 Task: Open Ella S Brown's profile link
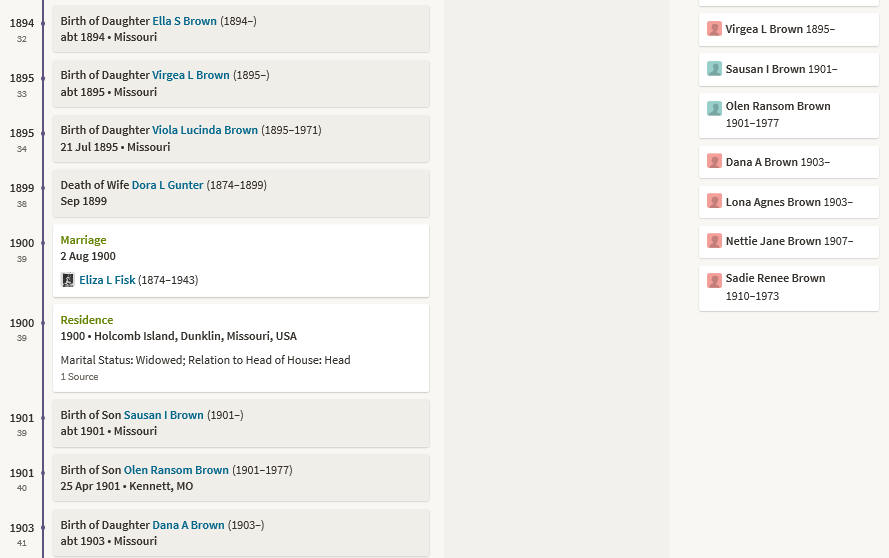point(184,21)
